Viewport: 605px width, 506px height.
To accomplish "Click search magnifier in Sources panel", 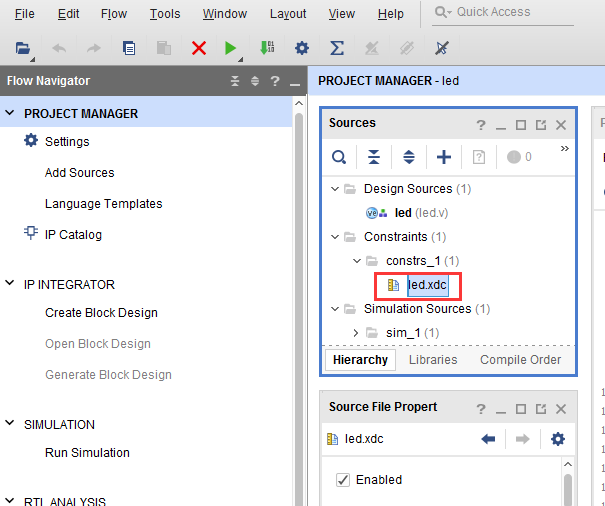I will 339,157.
